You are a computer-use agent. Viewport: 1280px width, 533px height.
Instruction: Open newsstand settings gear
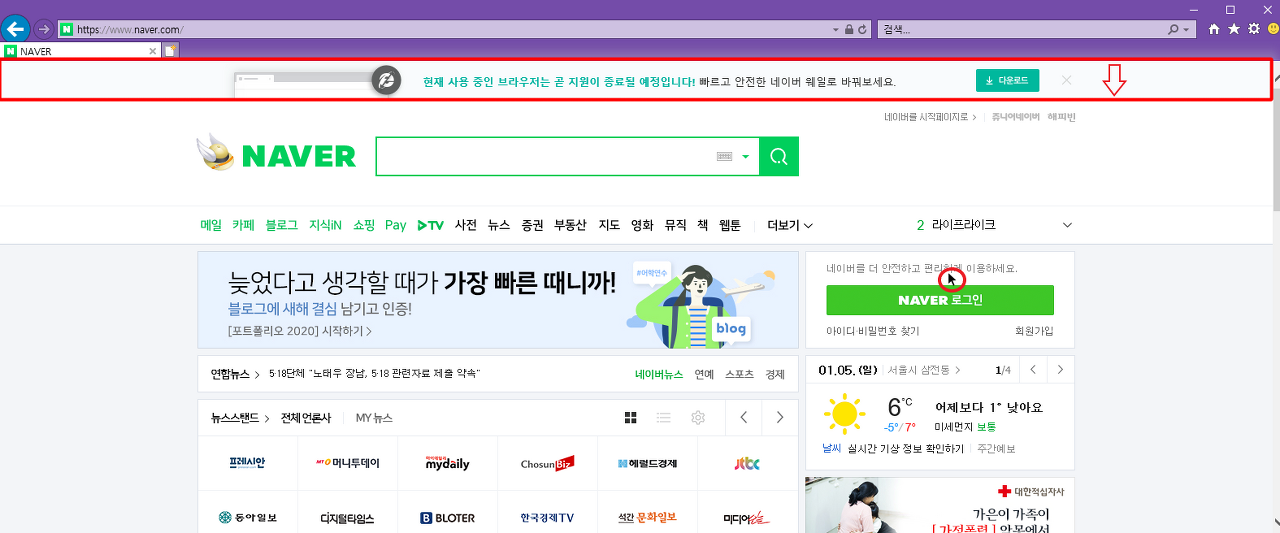pyautogui.click(x=698, y=417)
